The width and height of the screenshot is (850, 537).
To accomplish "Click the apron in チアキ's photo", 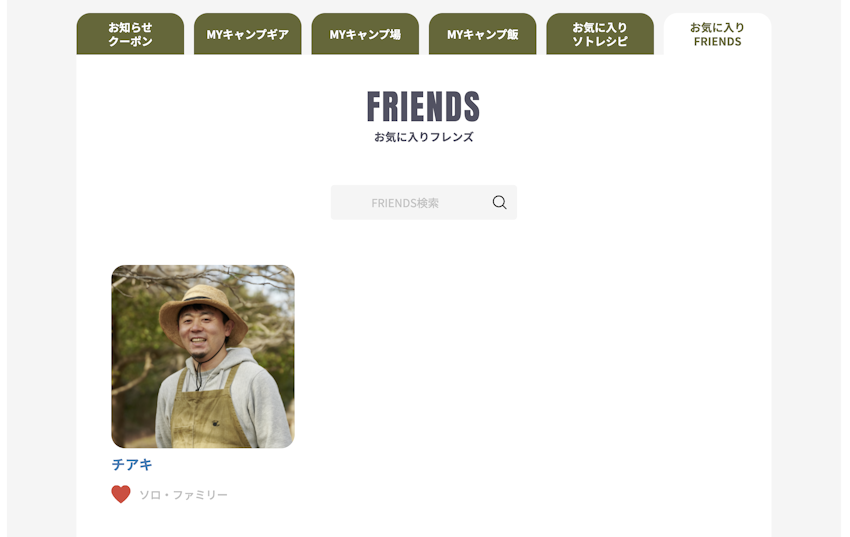I will click(211, 412).
